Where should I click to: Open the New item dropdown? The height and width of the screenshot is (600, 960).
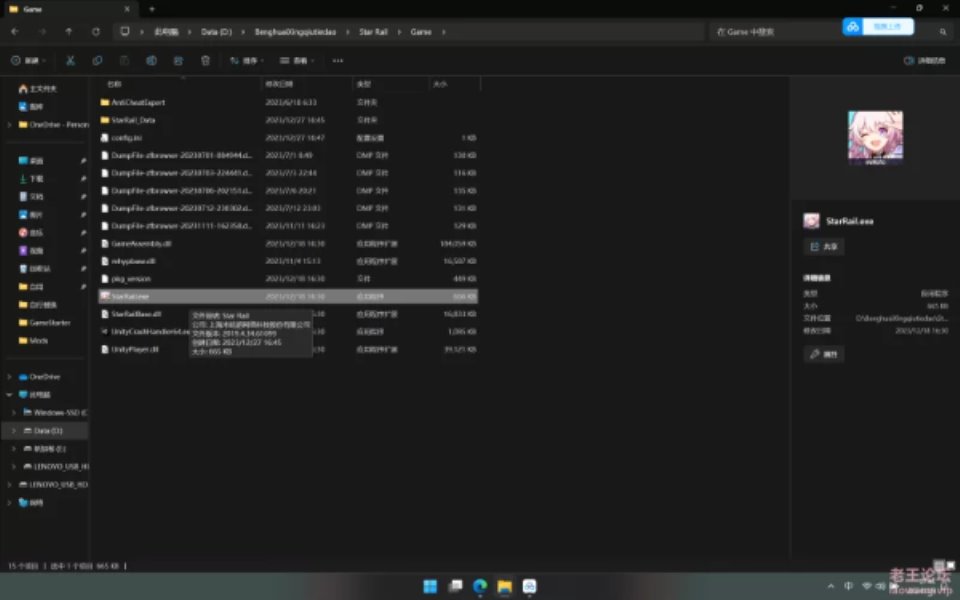[28, 61]
